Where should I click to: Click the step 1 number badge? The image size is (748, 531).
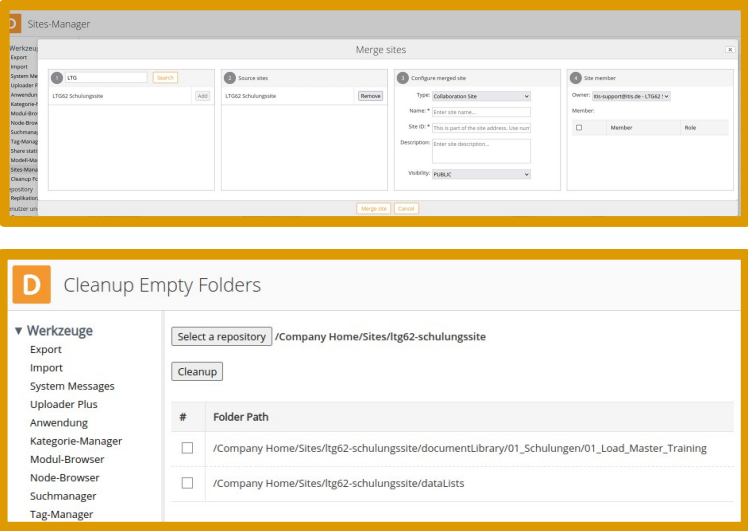click(x=57, y=78)
